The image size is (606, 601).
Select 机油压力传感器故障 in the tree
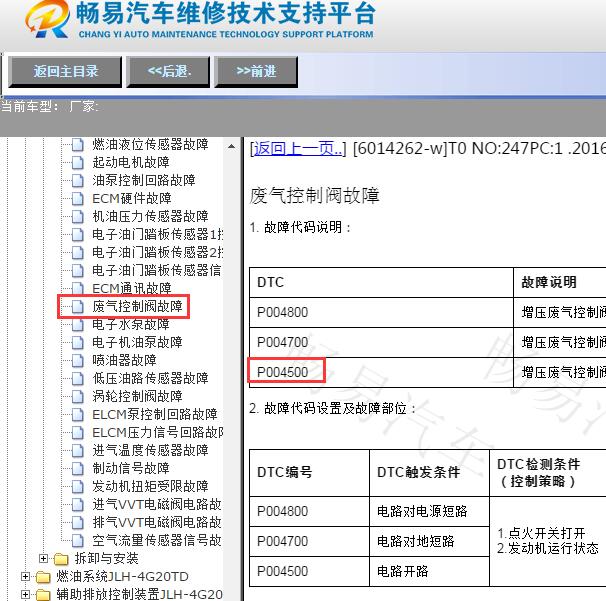(x=150, y=216)
